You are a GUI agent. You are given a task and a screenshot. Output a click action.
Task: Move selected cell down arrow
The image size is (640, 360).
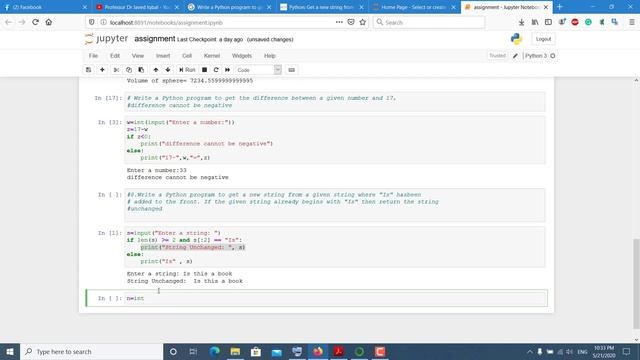(x=168, y=70)
